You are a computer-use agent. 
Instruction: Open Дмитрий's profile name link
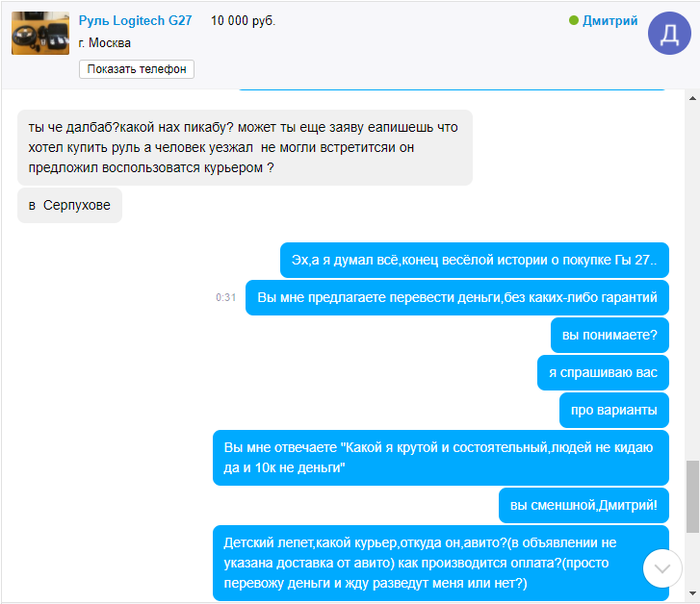point(610,21)
